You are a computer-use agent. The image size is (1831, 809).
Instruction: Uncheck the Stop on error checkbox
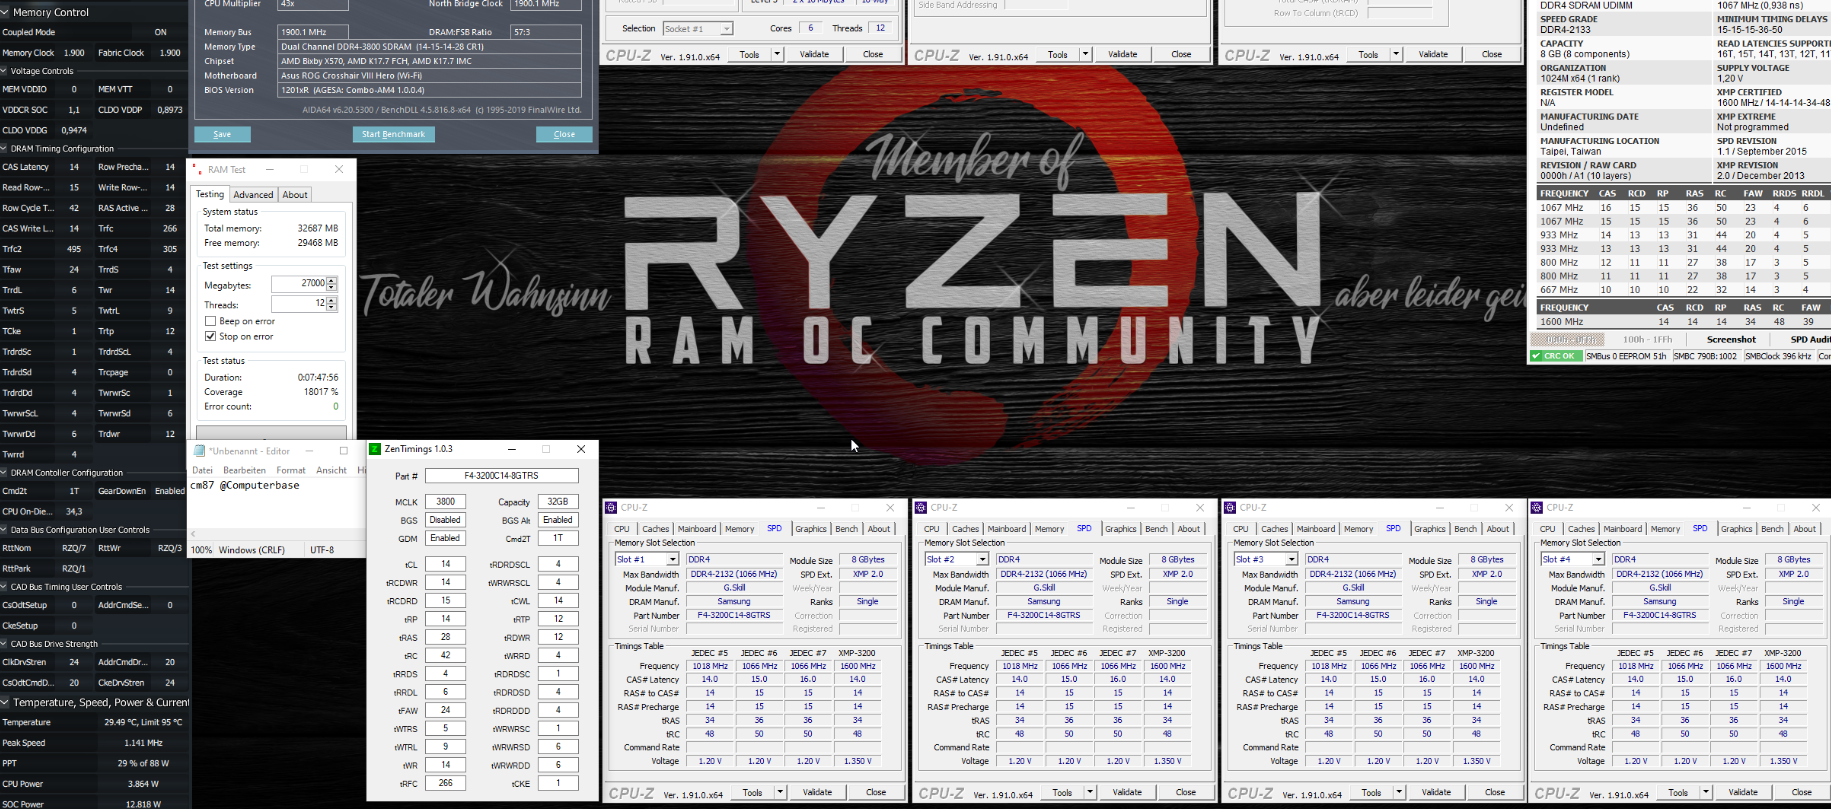[210, 337]
